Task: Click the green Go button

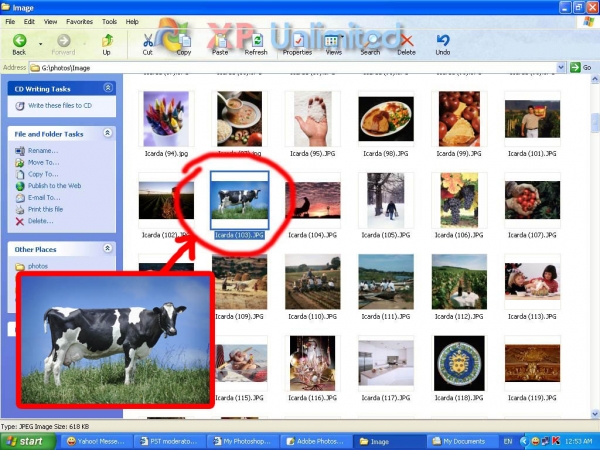Action: 581,68
